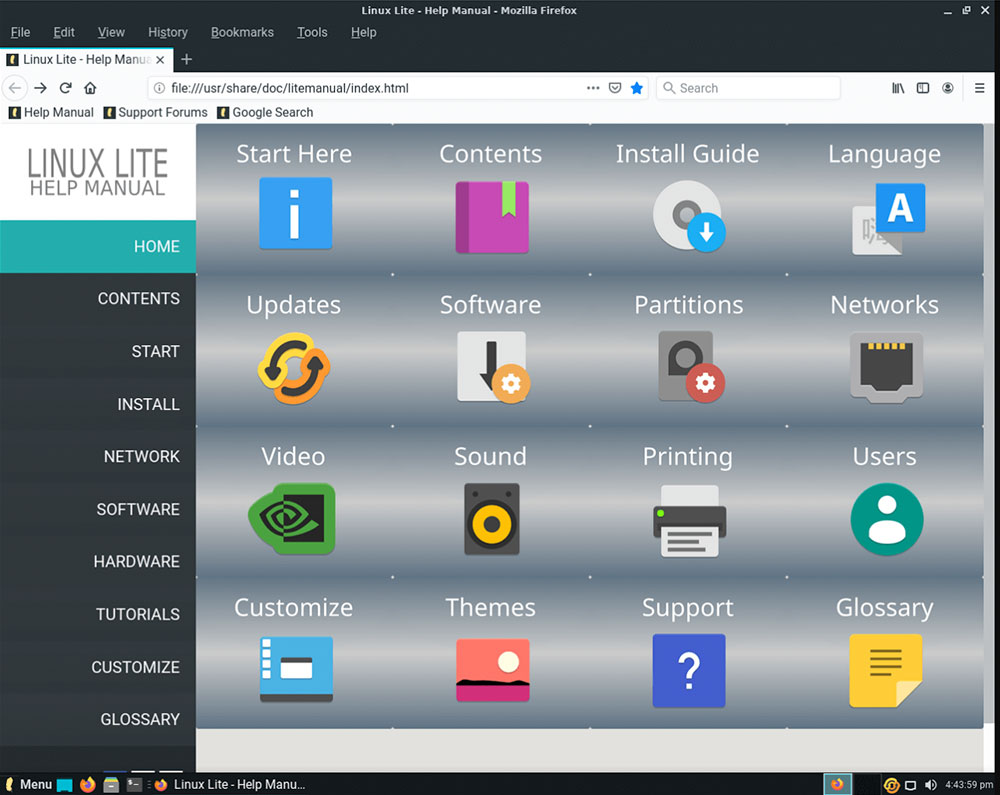Open the Support Forums bookmark

click(156, 112)
